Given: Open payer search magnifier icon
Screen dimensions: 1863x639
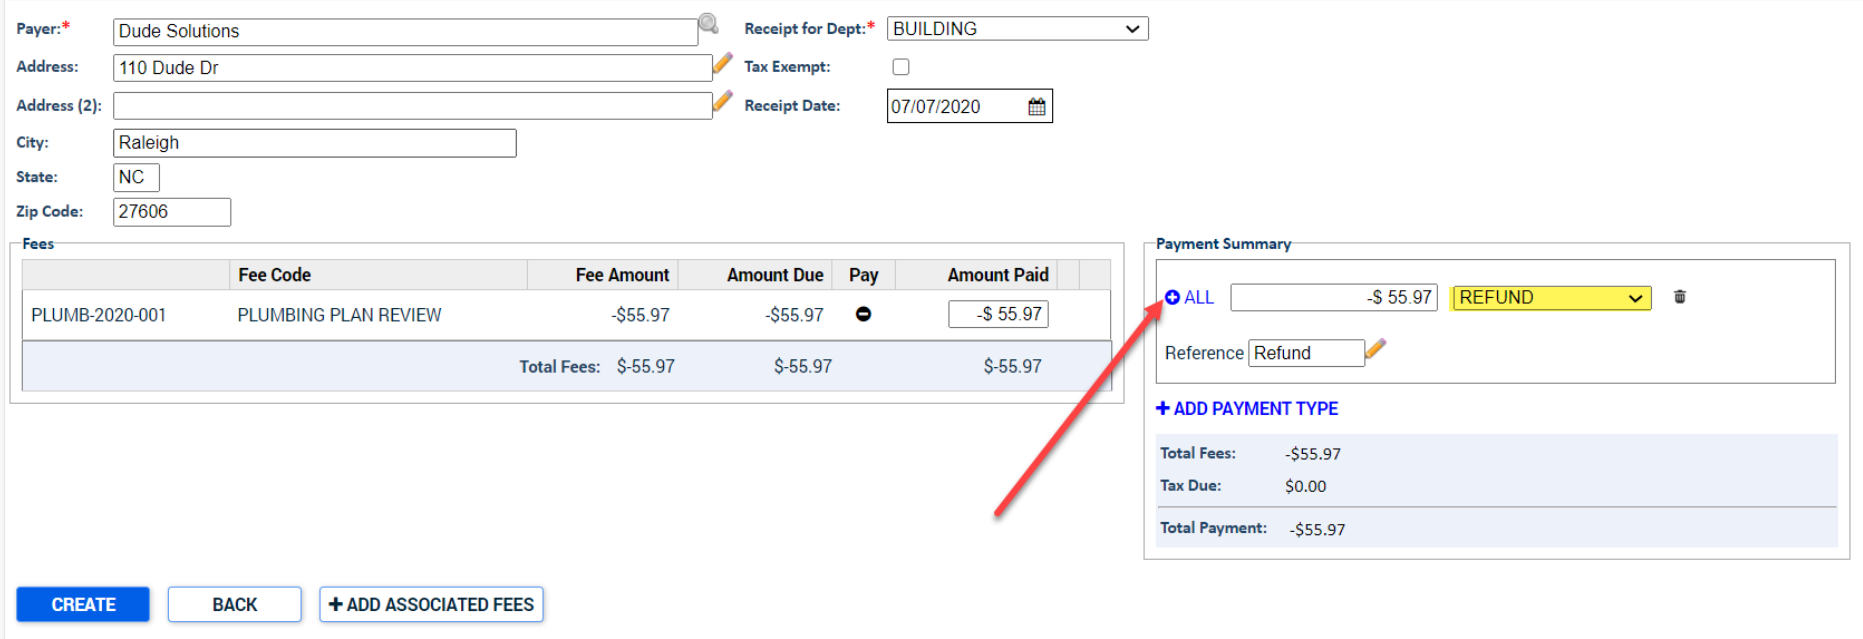Looking at the screenshot, I should pos(708,24).
